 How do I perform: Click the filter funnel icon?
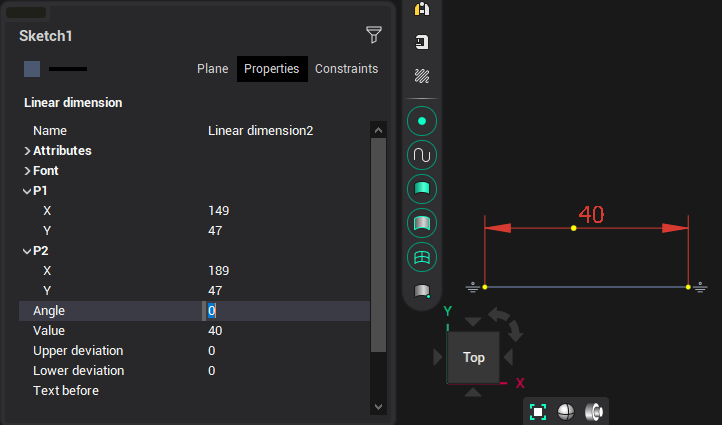374,36
